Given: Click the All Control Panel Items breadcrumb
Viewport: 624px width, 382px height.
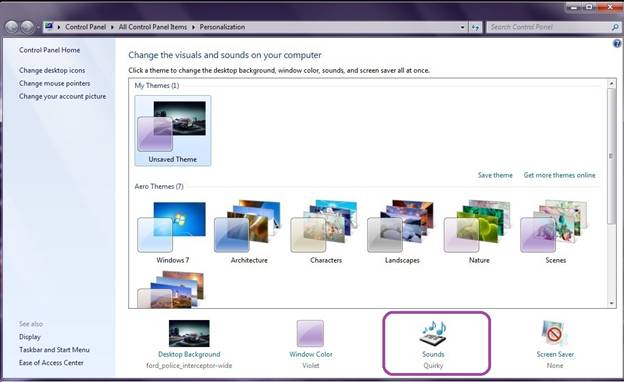Looking at the screenshot, I should tap(153, 27).
